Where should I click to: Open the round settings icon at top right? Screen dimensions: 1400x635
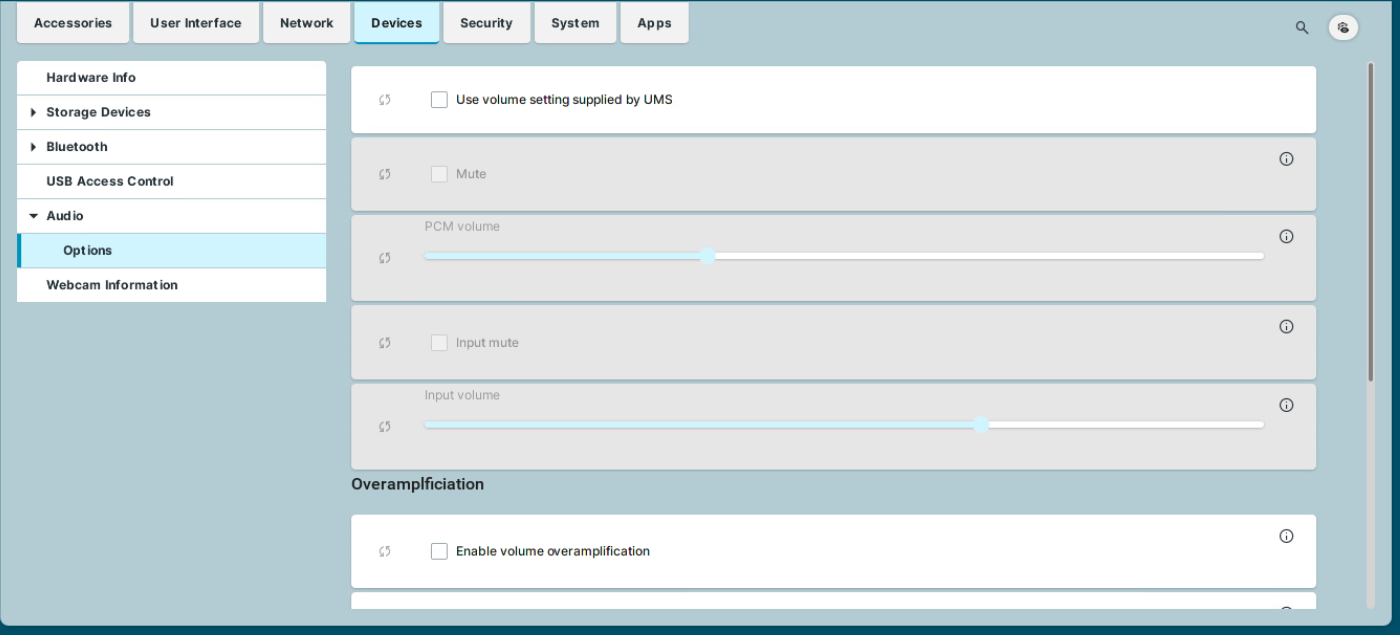click(x=1343, y=28)
